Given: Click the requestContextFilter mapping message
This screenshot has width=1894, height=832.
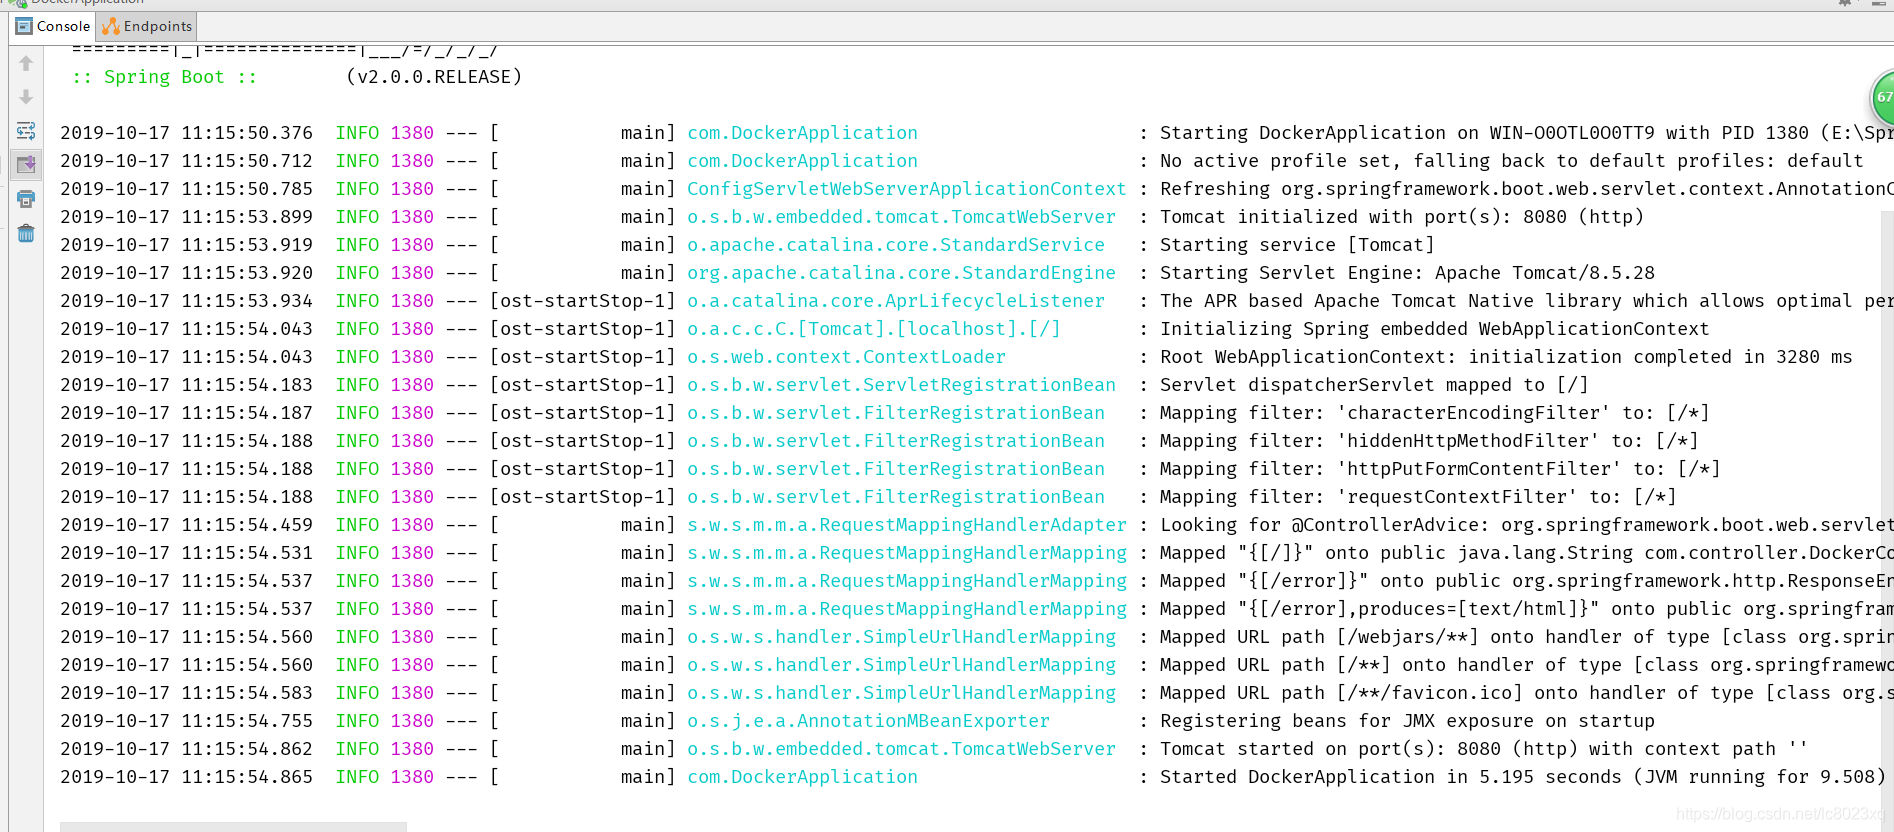Looking at the screenshot, I should [x=1418, y=497].
